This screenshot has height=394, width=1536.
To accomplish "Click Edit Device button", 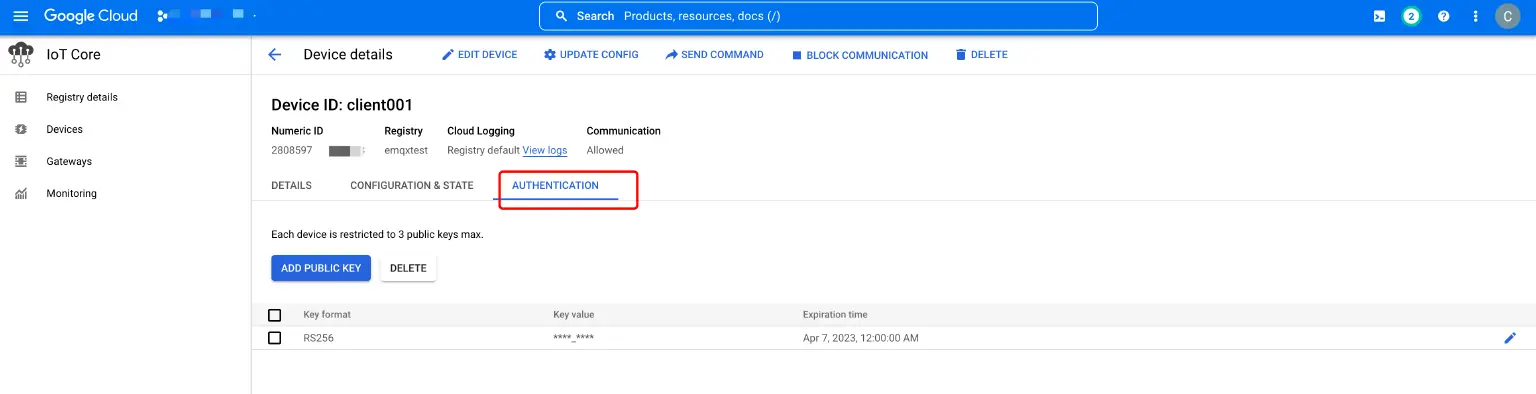I will point(480,54).
